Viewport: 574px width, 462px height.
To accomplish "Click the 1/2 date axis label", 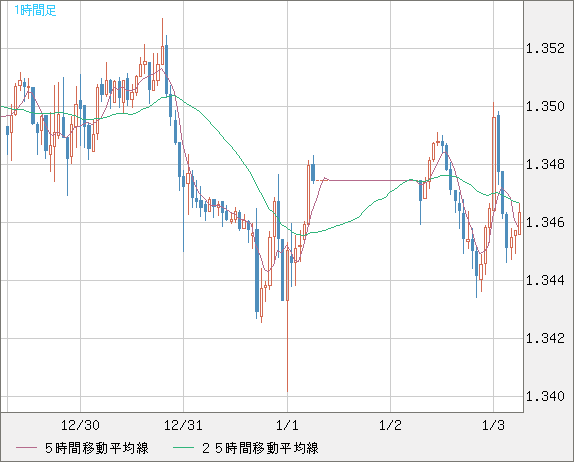I will click(390, 425).
